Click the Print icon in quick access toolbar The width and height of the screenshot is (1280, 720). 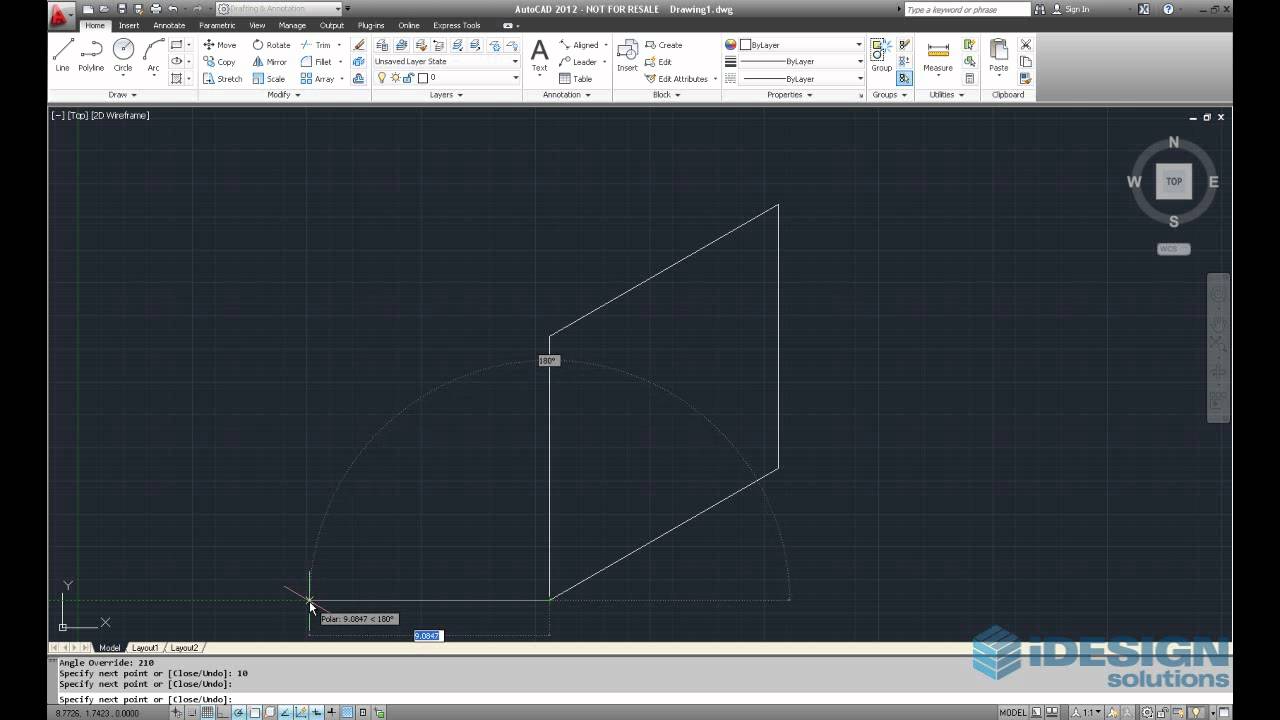155,9
